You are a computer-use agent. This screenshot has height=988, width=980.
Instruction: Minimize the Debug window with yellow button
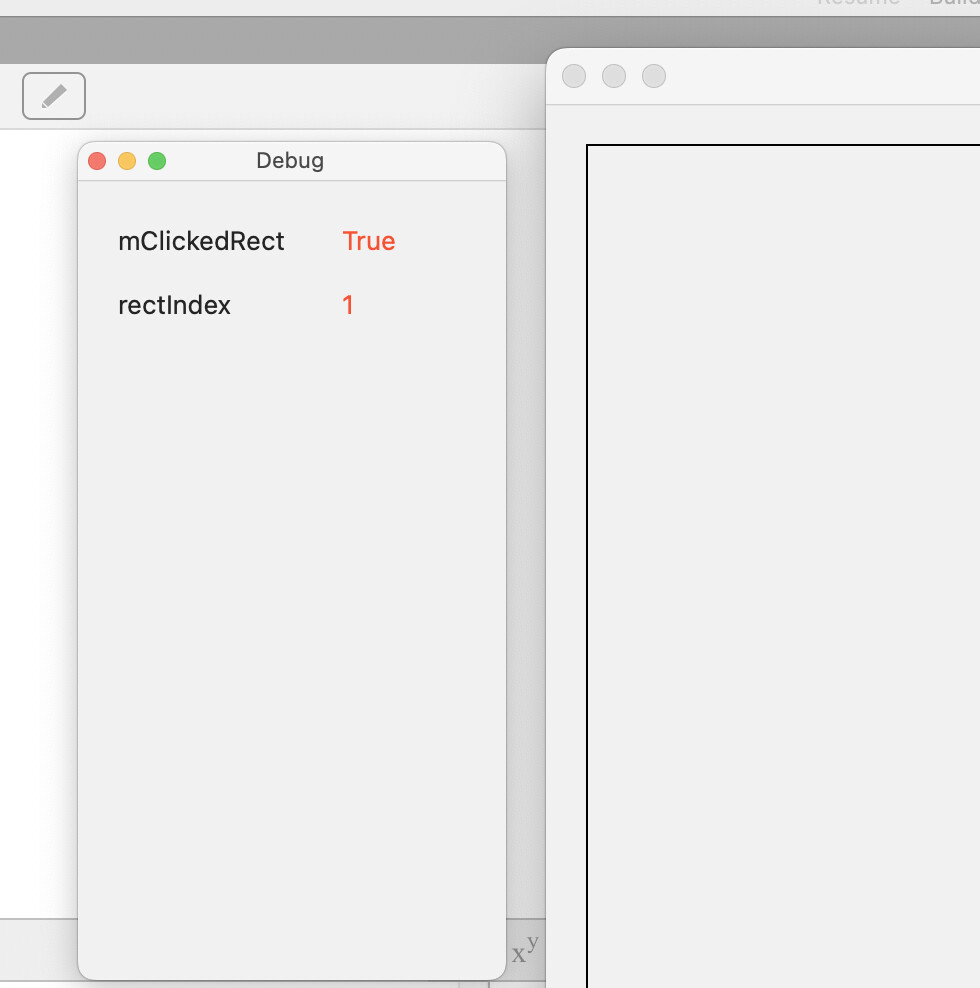click(127, 161)
